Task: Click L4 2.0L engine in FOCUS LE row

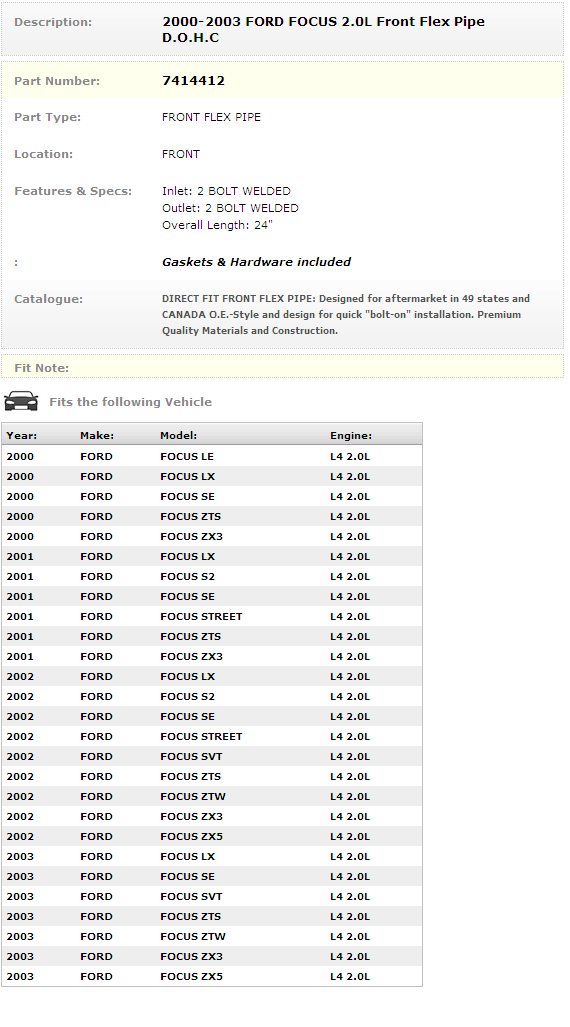Action: pos(350,457)
